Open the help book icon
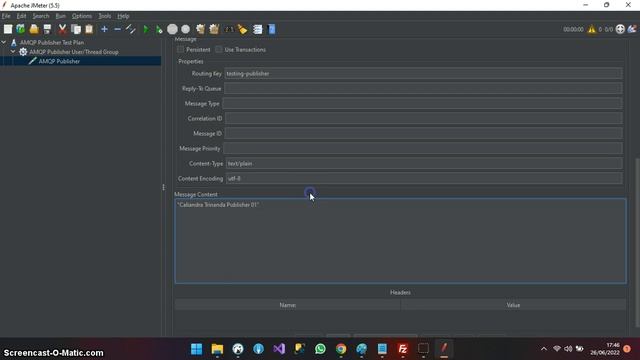The height and width of the screenshot is (360, 640). click(271, 29)
